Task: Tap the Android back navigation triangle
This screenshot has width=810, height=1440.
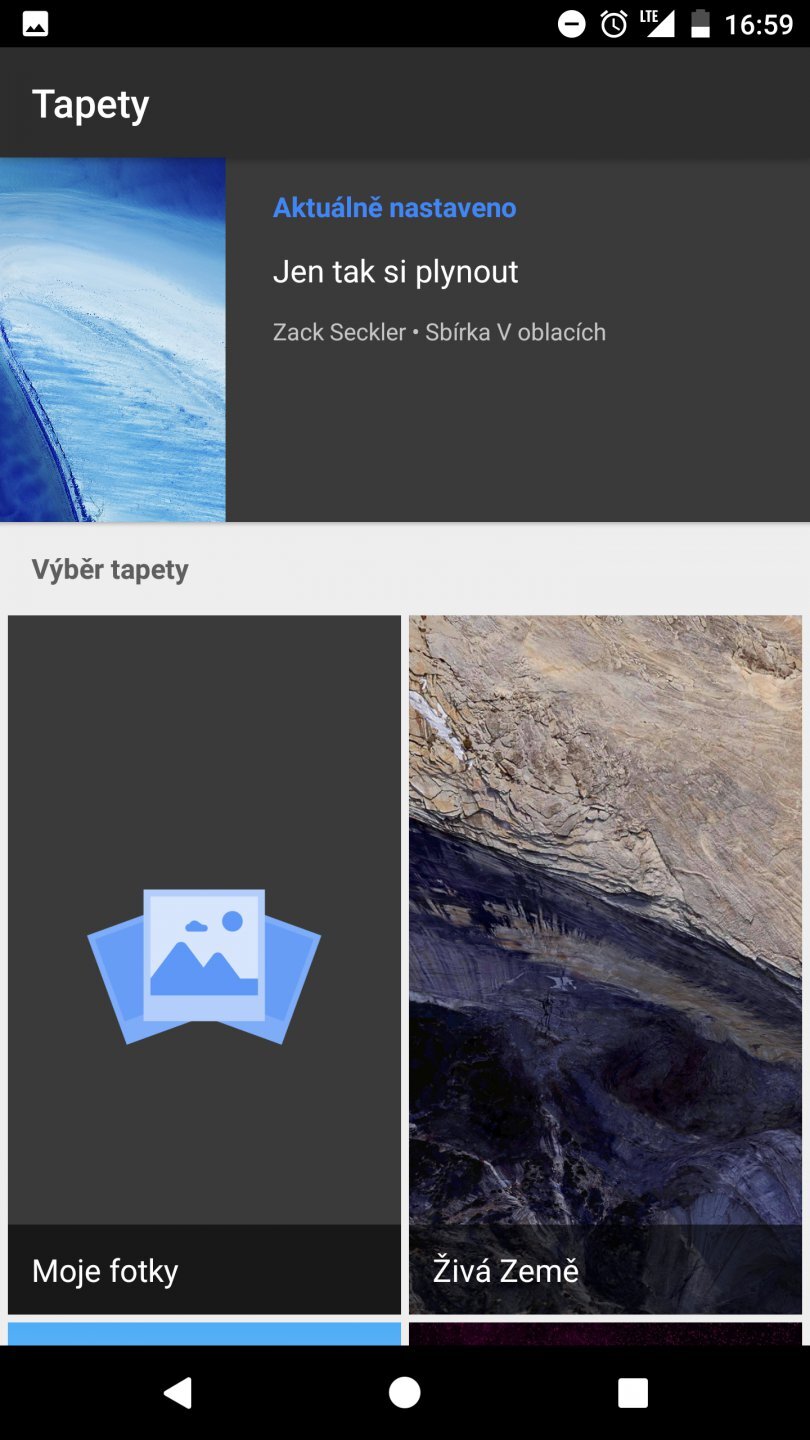Action: (177, 1392)
